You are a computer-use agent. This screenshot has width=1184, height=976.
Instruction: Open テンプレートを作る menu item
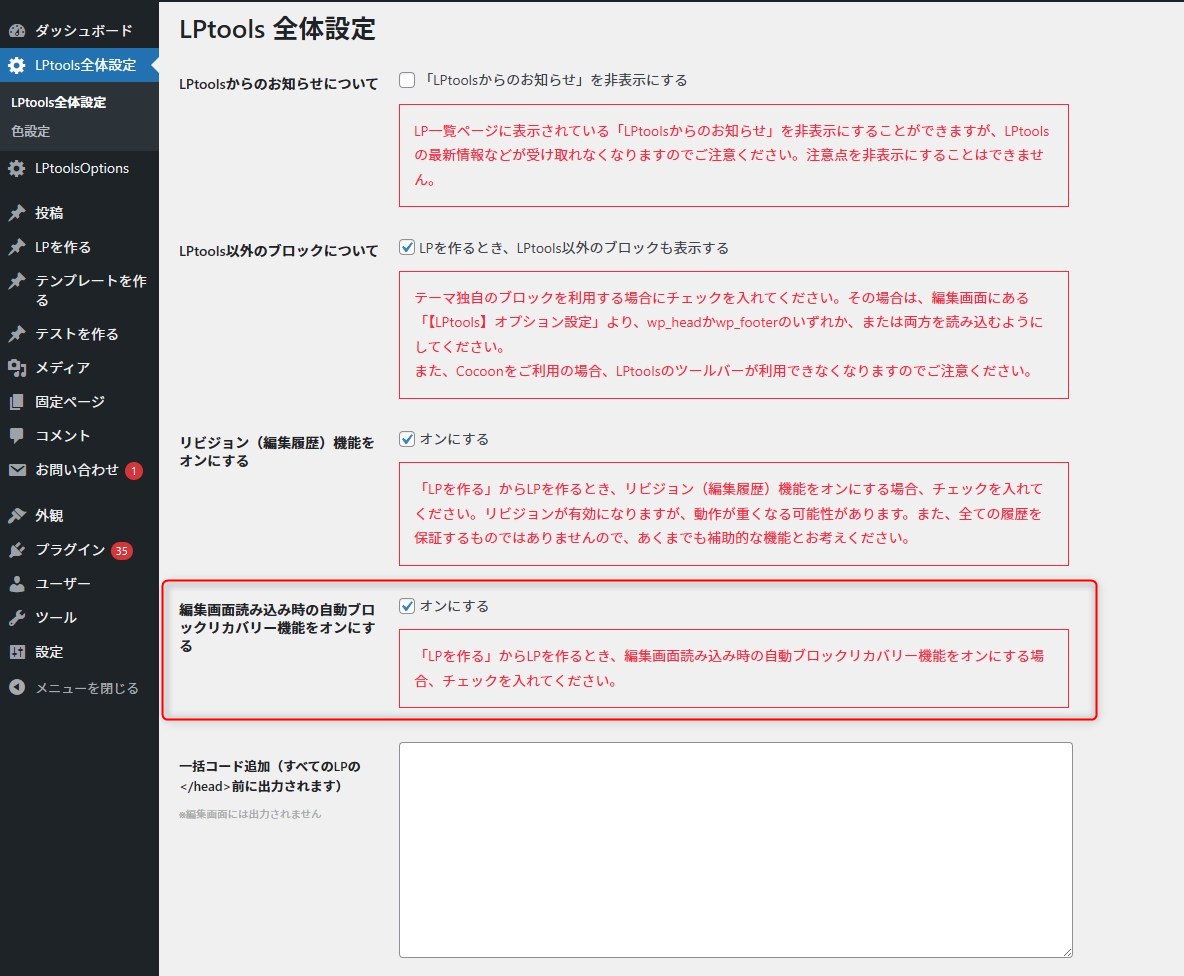pyautogui.click(x=79, y=291)
